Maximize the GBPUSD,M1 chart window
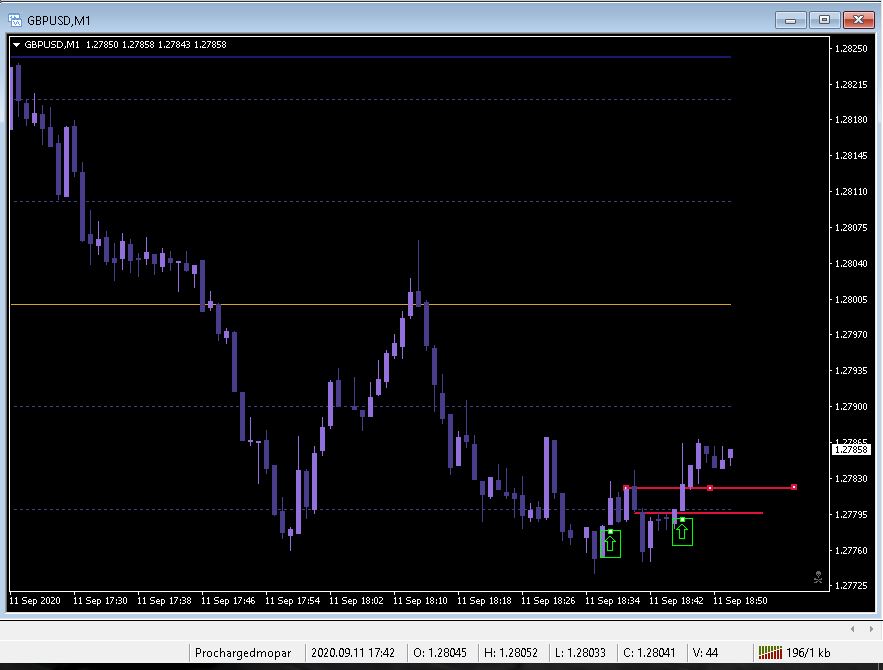This screenshot has height=670, width=883. click(824, 20)
